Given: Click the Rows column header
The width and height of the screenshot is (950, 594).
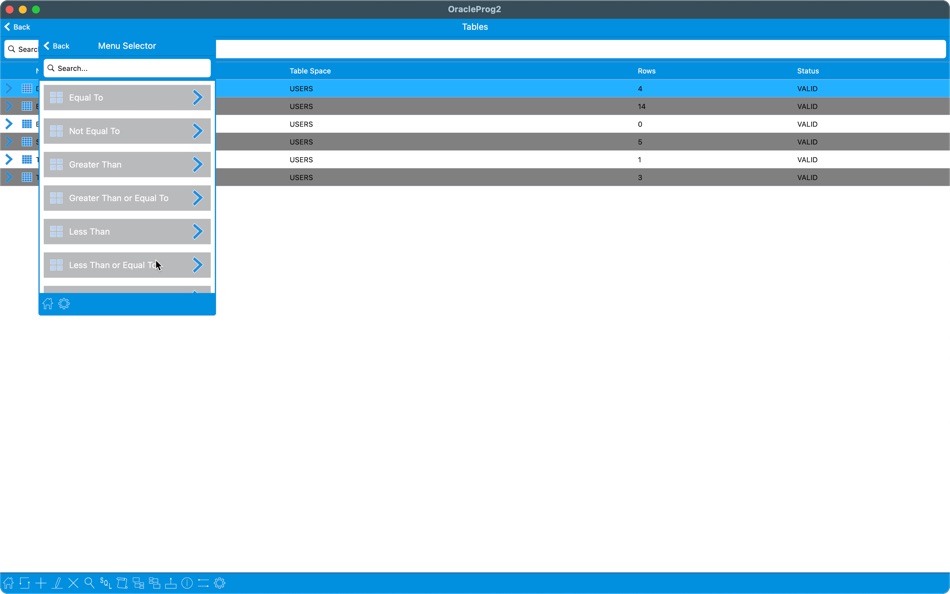Looking at the screenshot, I should [x=646, y=70].
